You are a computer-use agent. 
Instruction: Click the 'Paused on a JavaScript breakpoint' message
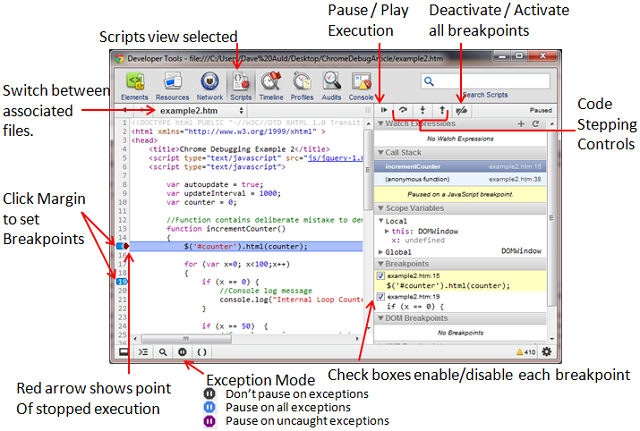point(460,194)
